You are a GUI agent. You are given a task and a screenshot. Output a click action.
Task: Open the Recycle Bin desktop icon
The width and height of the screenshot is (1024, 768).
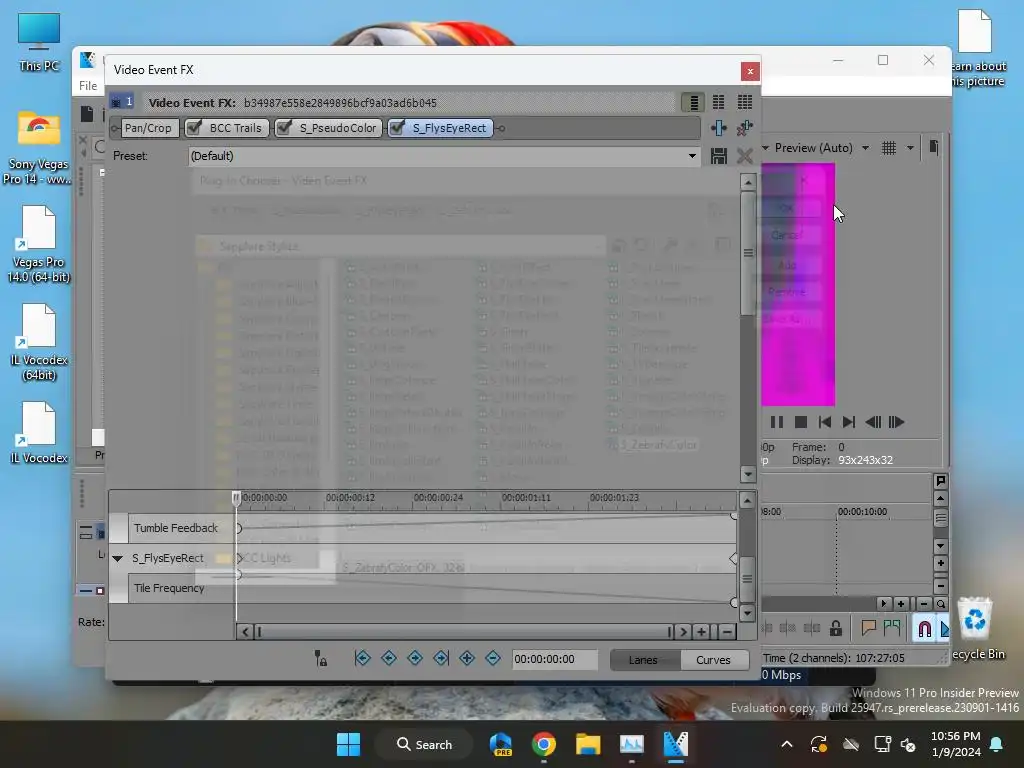(977, 628)
